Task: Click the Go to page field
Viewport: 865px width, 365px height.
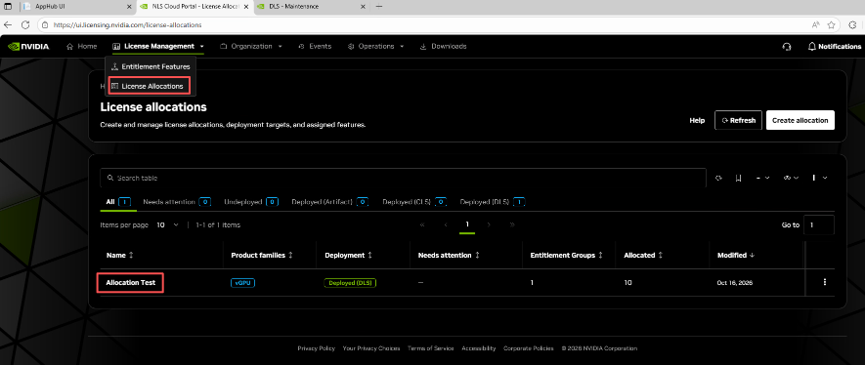Action: click(x=819, y=225)
